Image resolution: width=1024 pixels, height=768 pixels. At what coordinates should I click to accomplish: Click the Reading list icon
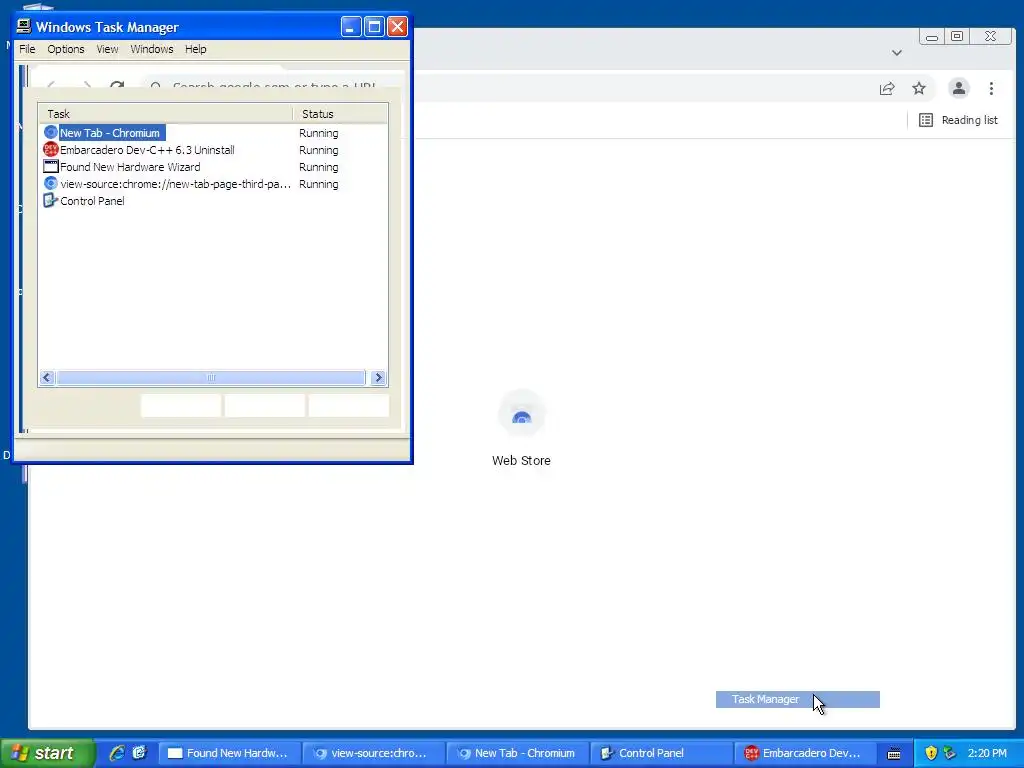[925, 120]
